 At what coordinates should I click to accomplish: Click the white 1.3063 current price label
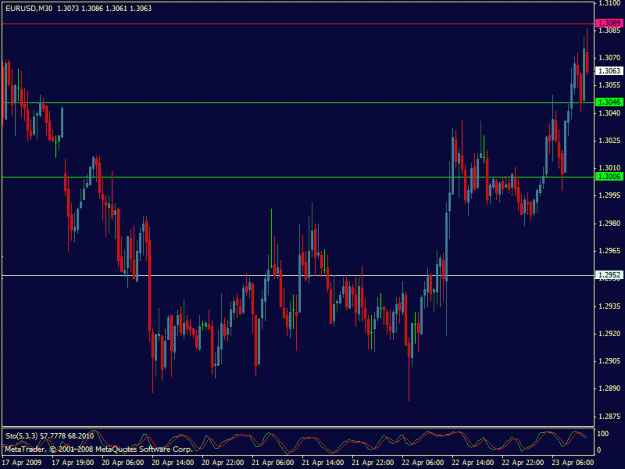click(608, 71)
